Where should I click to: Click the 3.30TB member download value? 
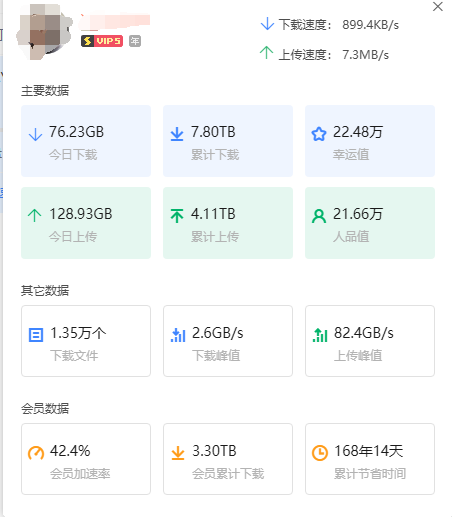pyautogui.click(x=214, y=451)
